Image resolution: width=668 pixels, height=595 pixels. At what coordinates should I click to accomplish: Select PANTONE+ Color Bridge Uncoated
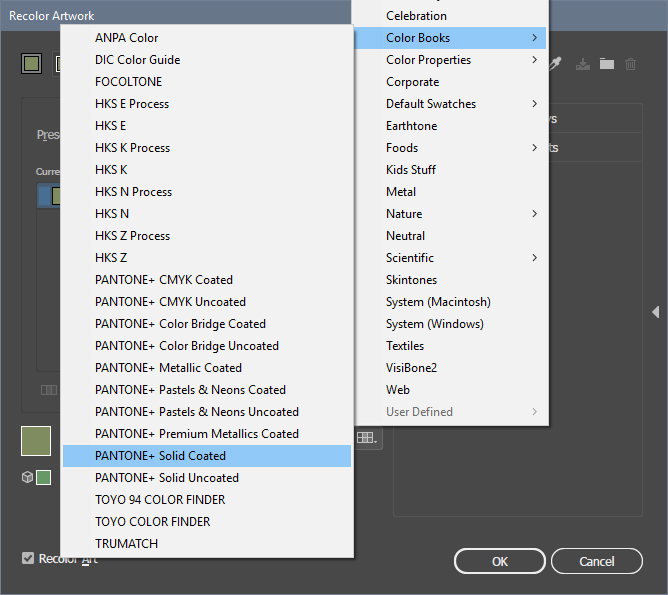(x=207, y=346)
